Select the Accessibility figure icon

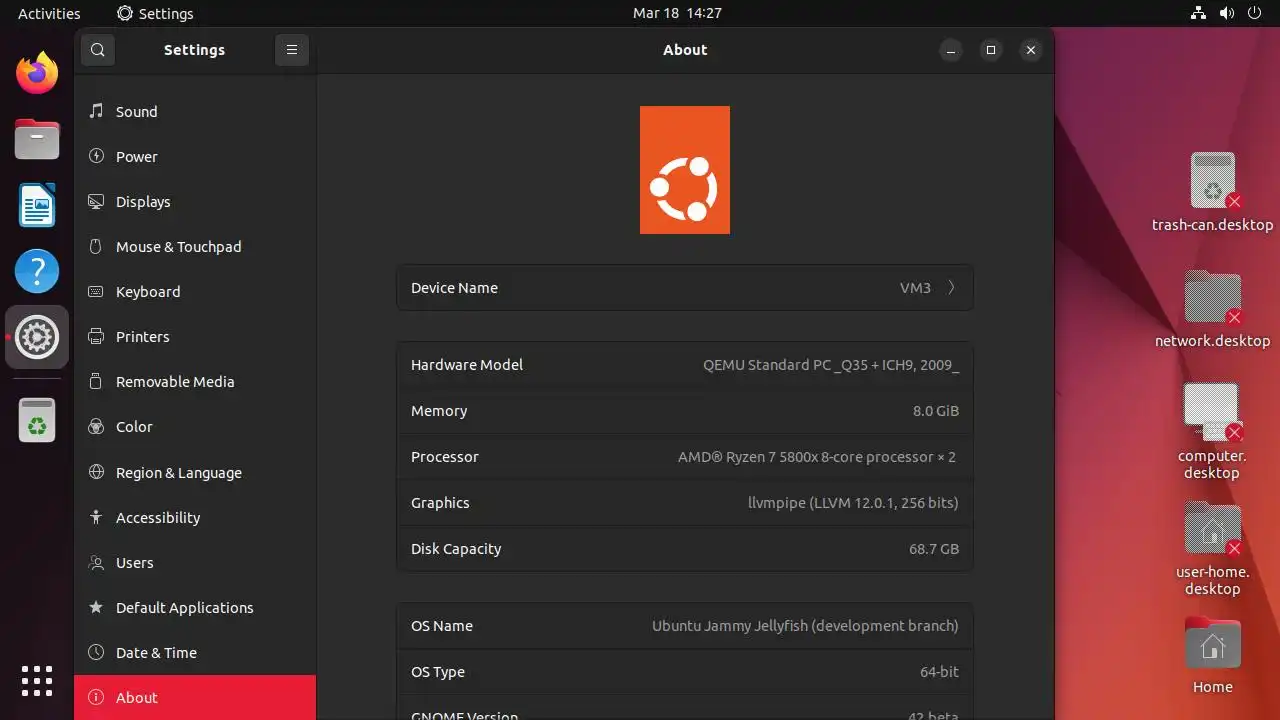tap(96, 517)
